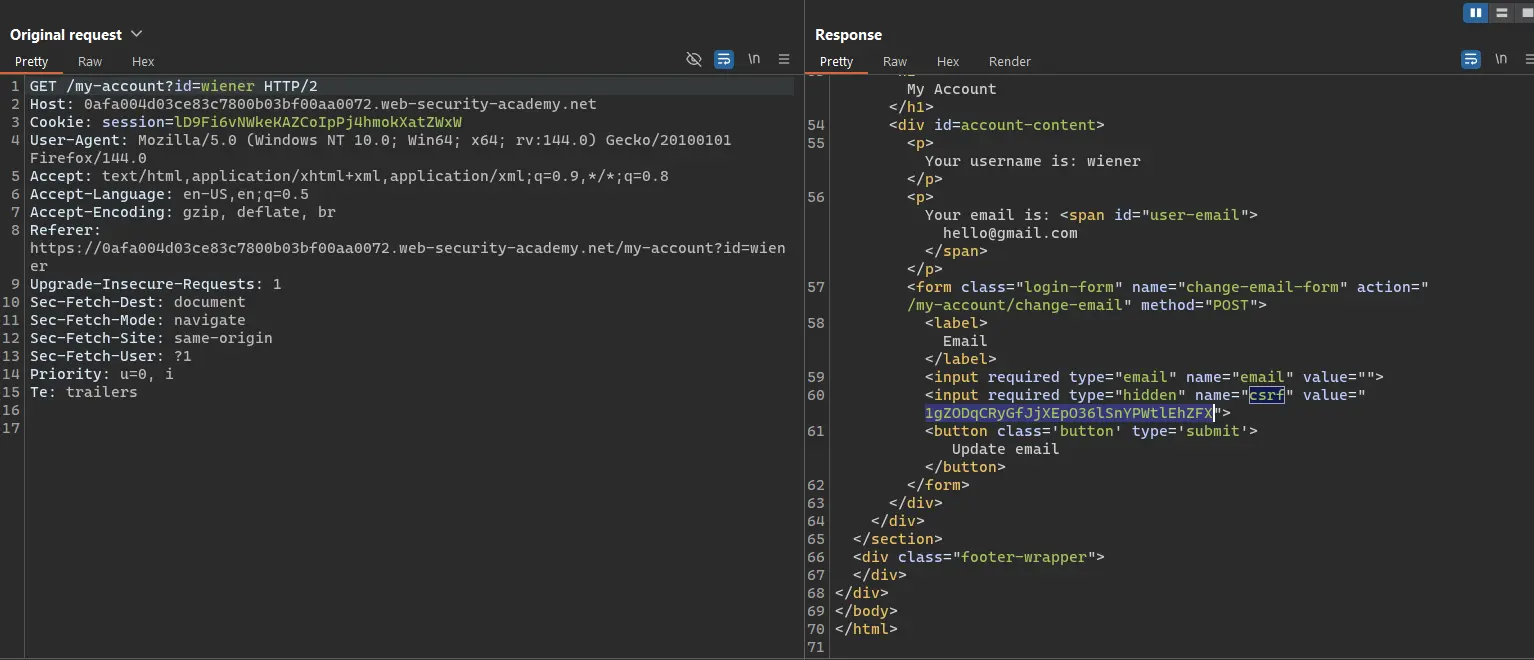
Task: Click the session cookie value in the request
Action: tap(318, 123)
